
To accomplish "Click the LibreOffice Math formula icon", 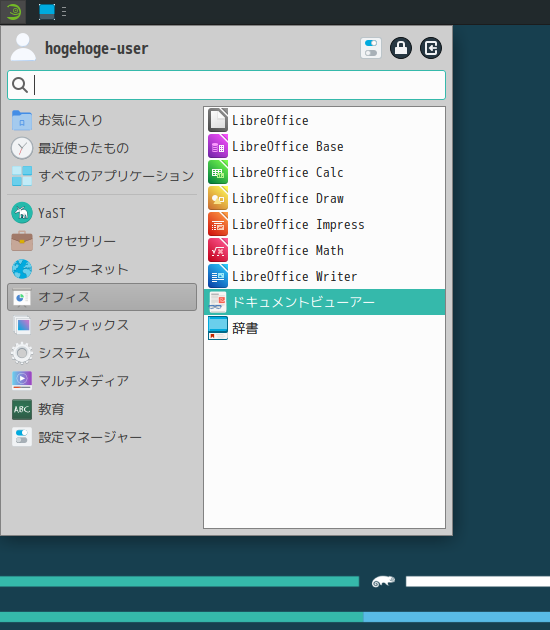I will (218, 250).
